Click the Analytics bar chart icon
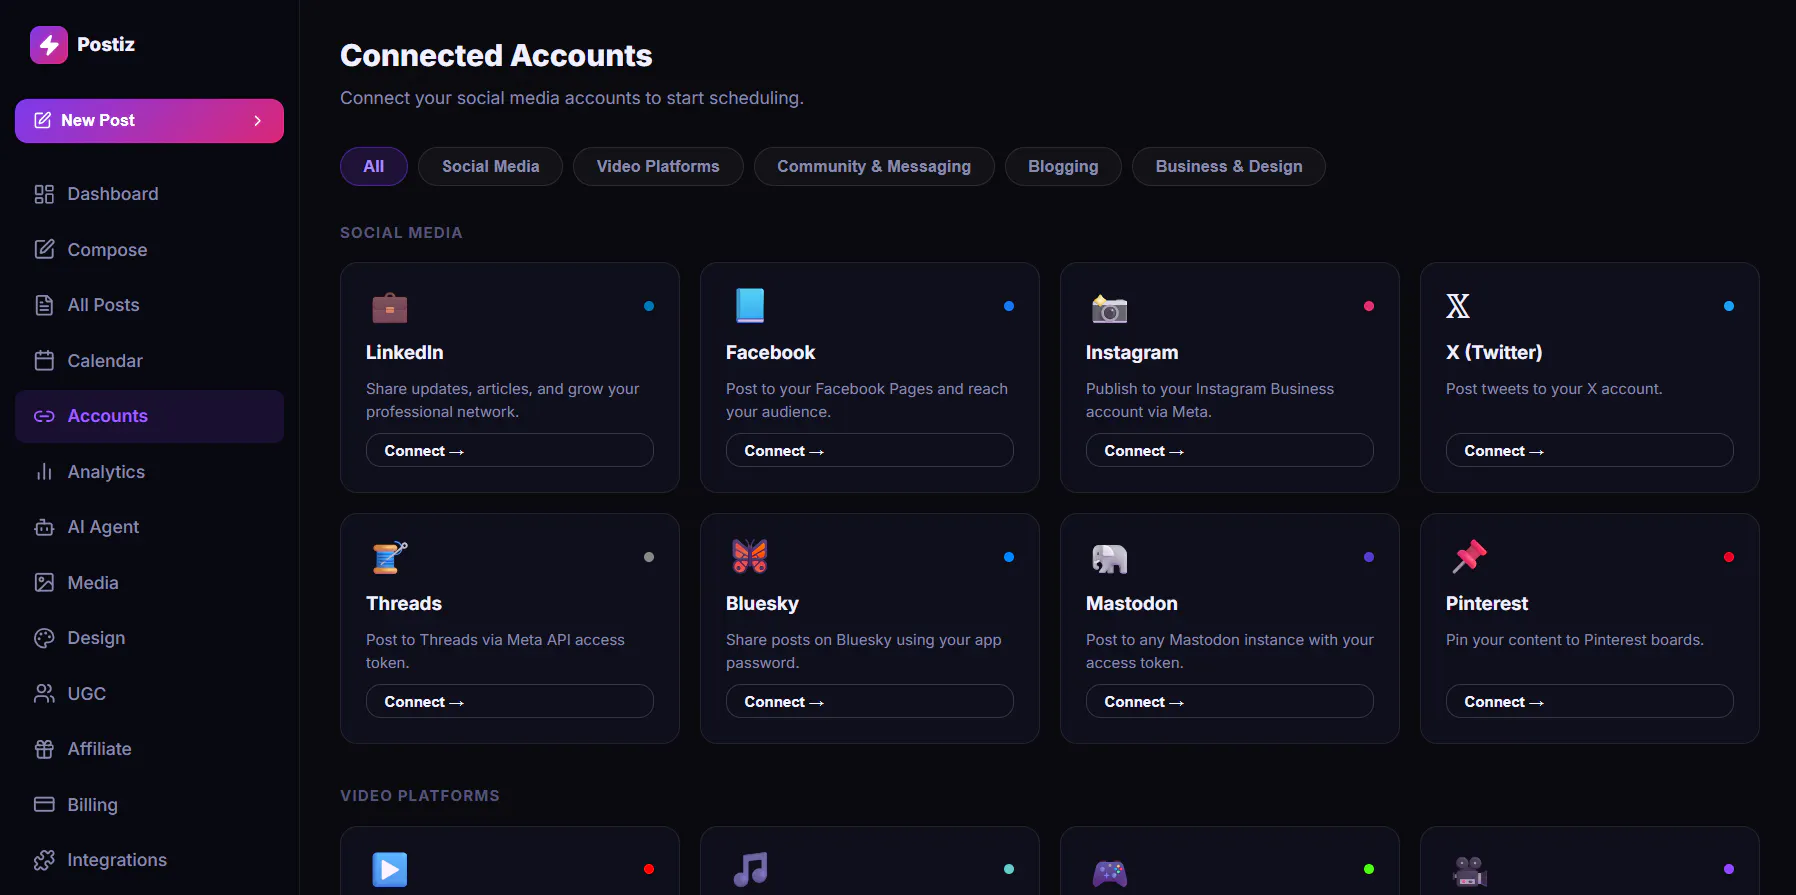 click(44, 472)
